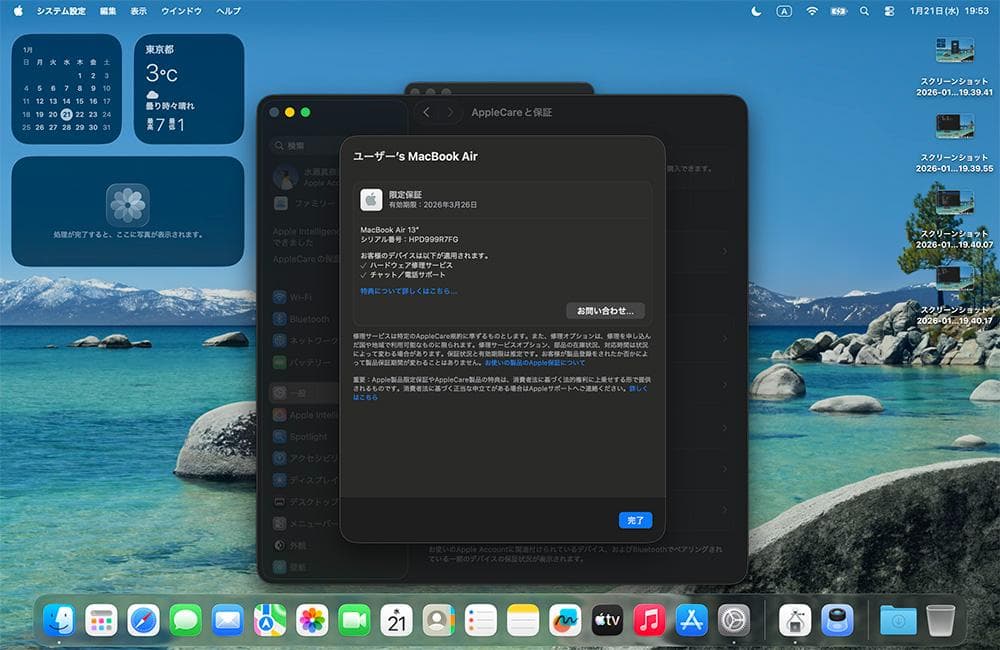Launch Apple TV from the Dock
The width and height of the screenshot is (1000, 650).
607,619
